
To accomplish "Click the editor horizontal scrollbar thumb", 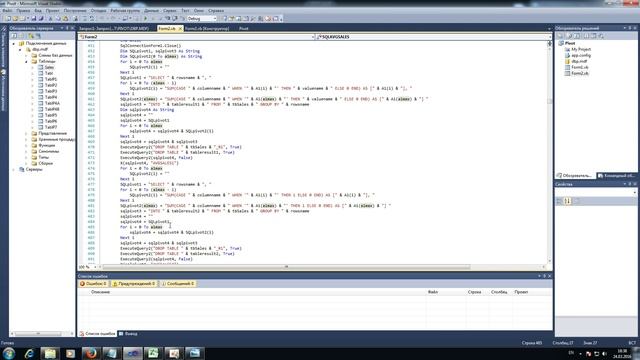I will 286,267.
